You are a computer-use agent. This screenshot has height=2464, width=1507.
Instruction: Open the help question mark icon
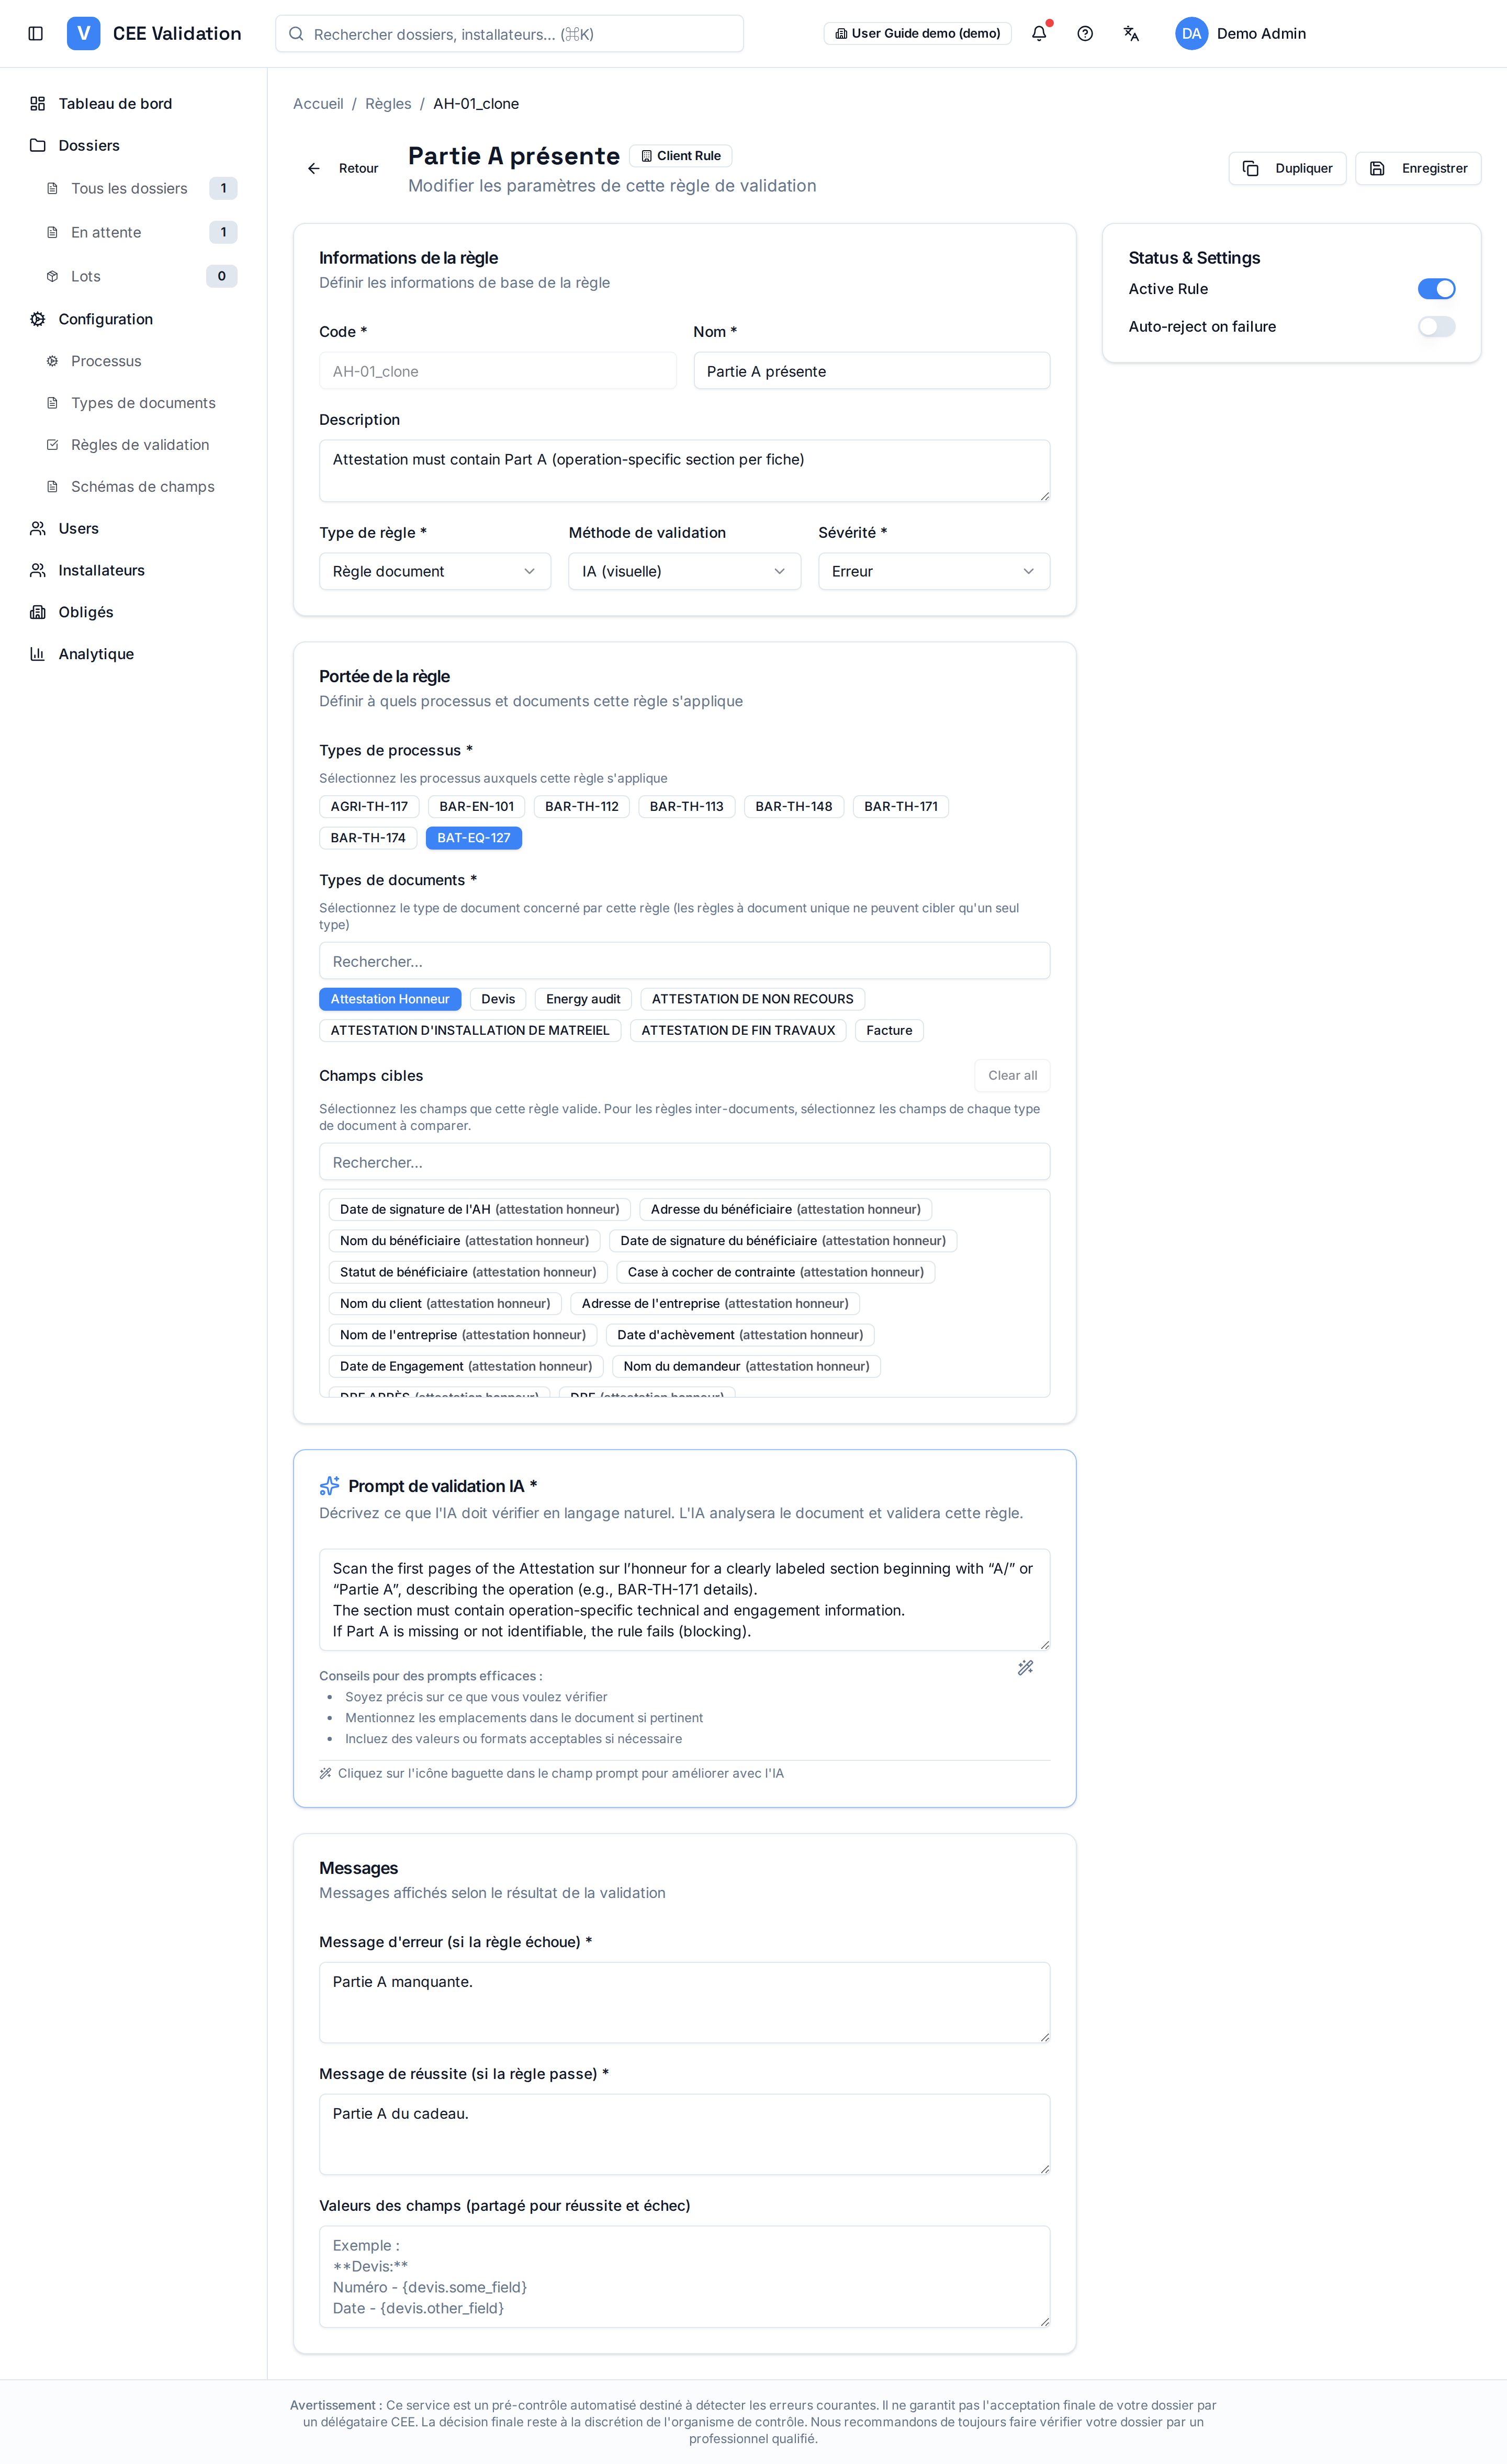[x=1085, y=33]
